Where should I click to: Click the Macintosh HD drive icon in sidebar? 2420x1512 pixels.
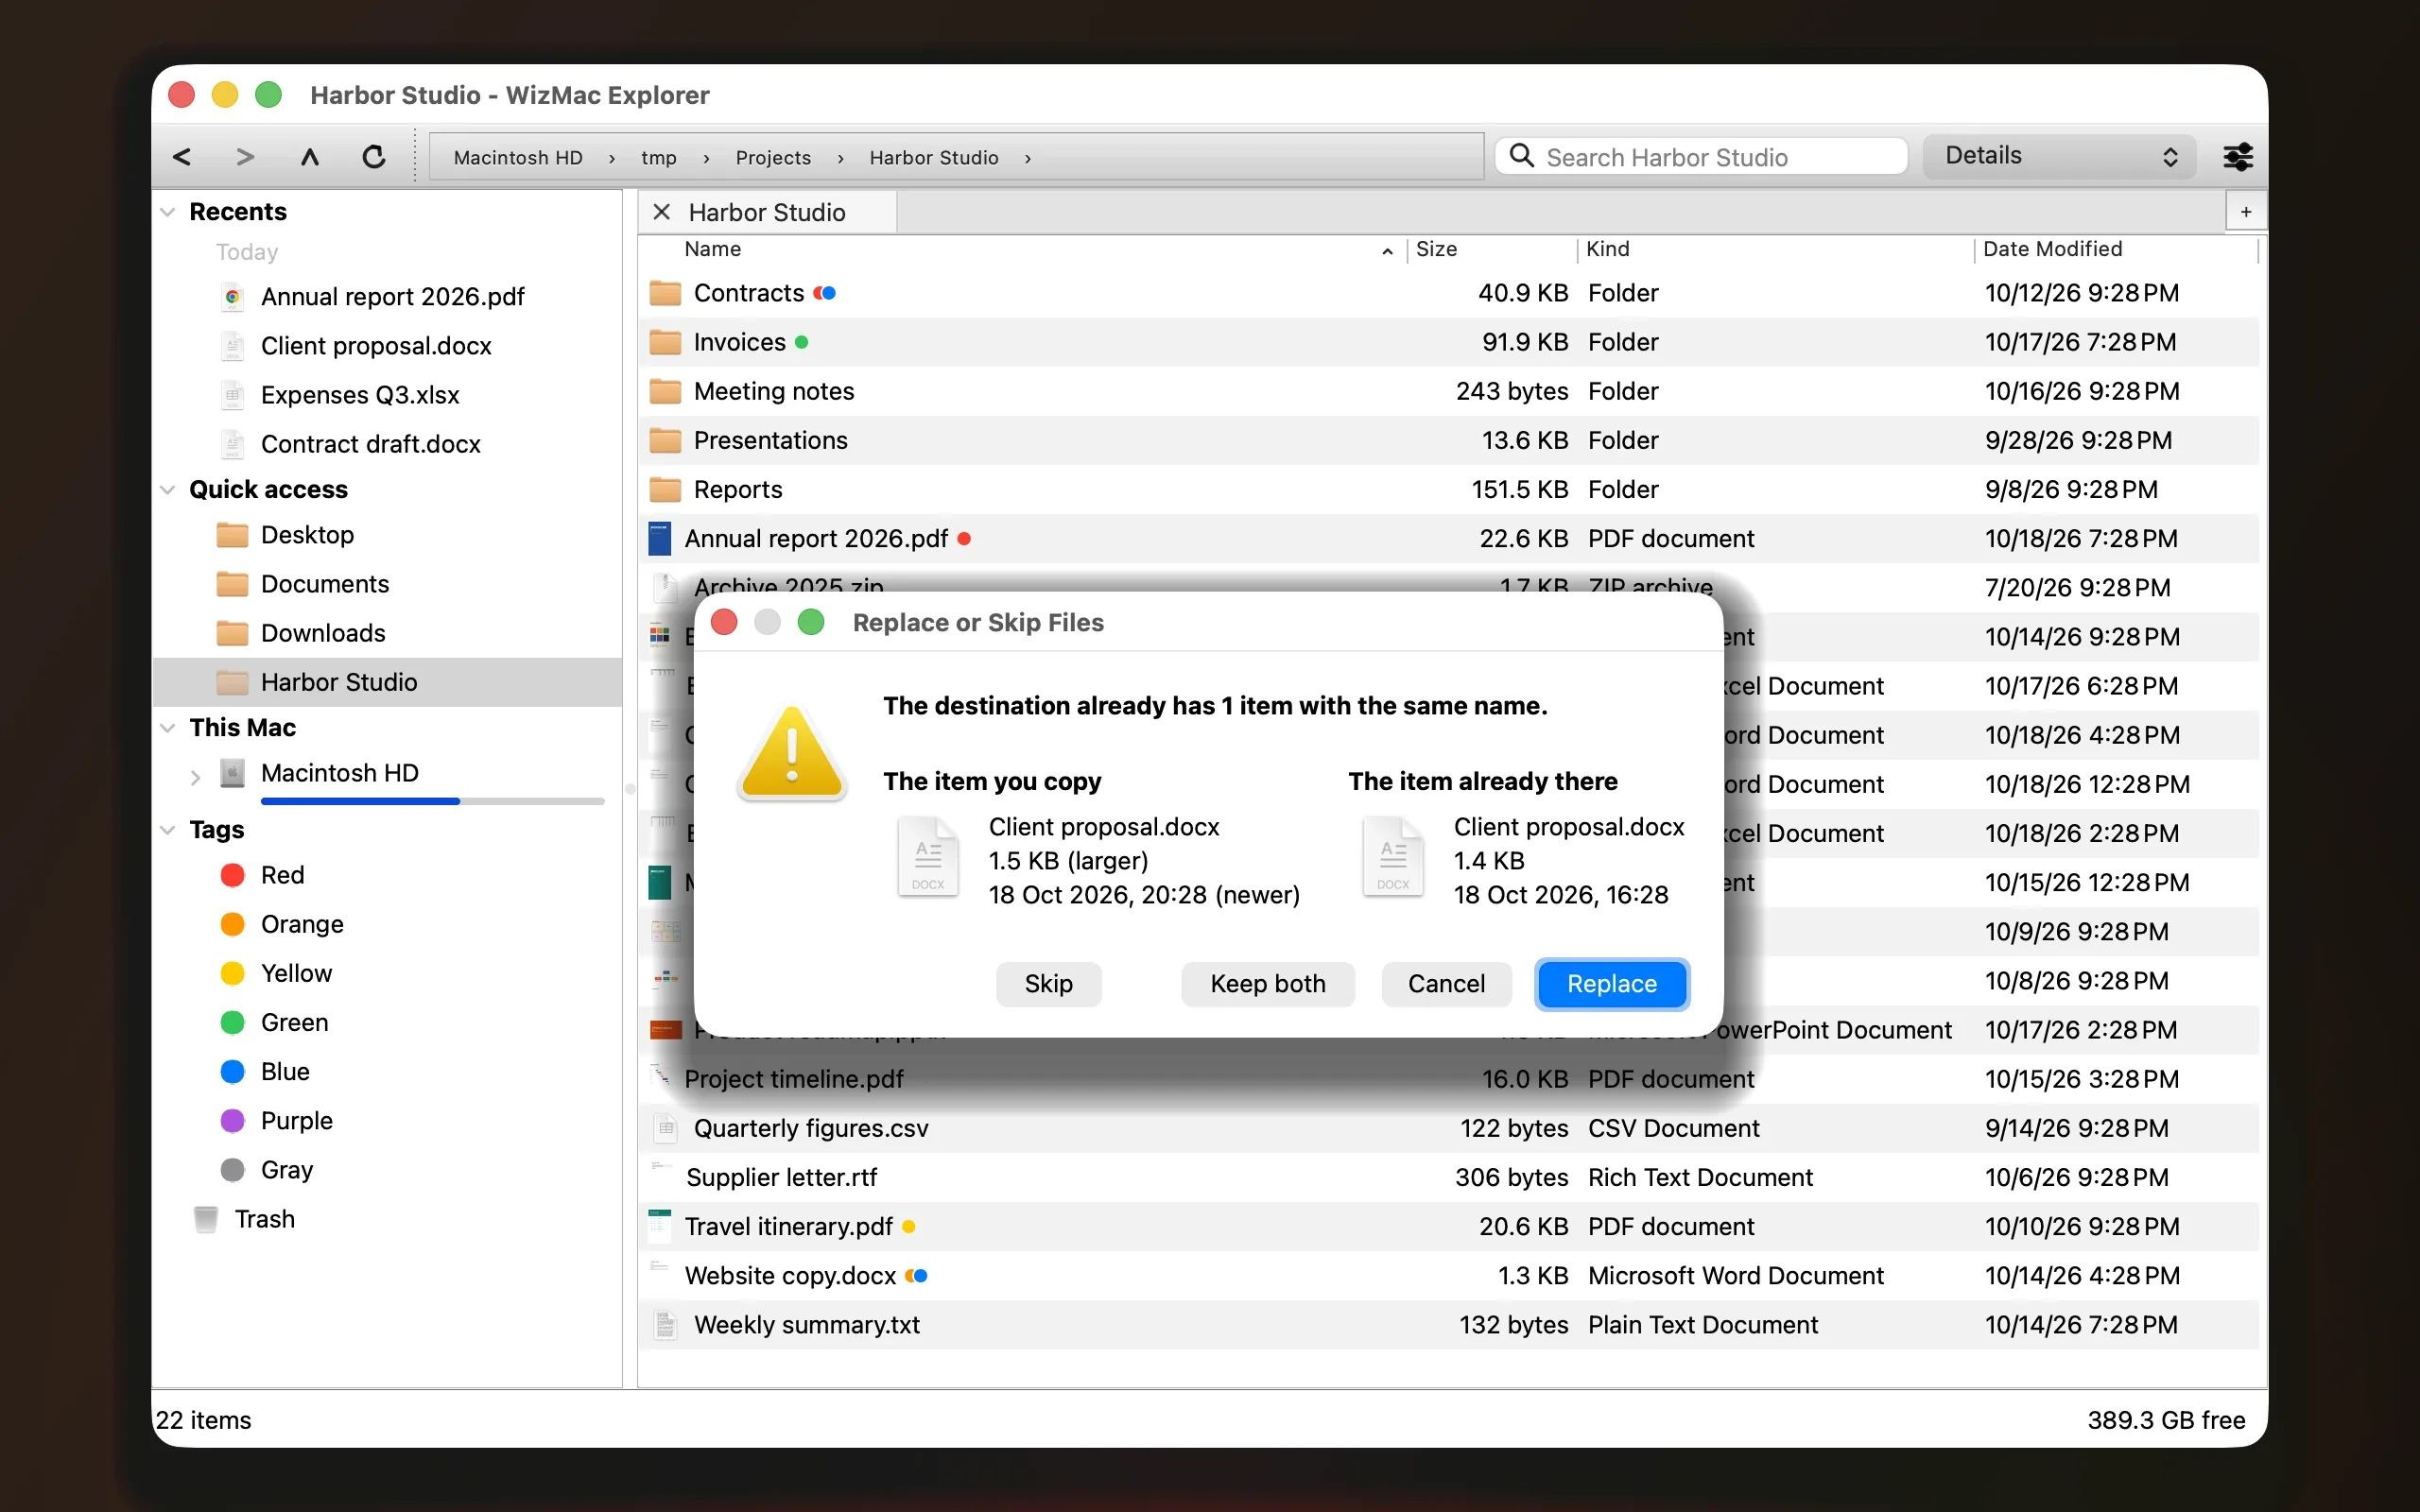point(232,773)
